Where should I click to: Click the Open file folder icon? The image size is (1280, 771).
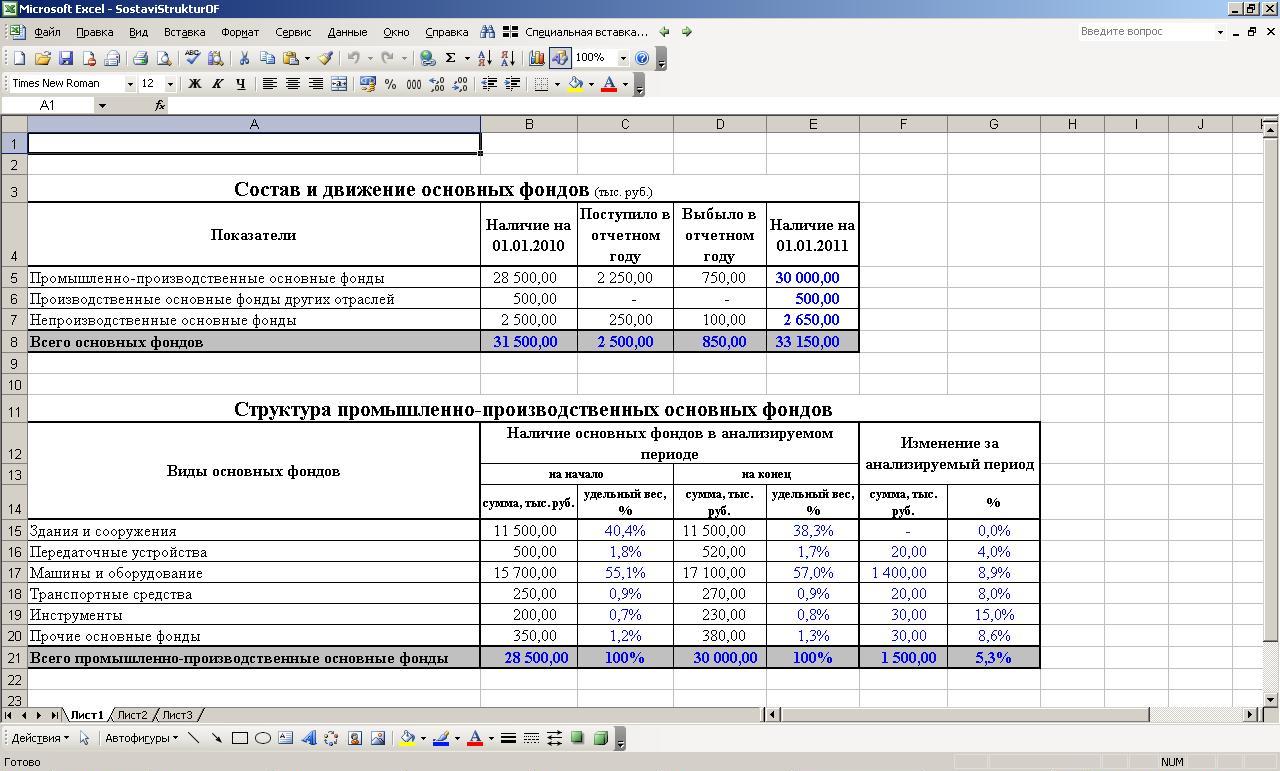click(x=43, y=59)
